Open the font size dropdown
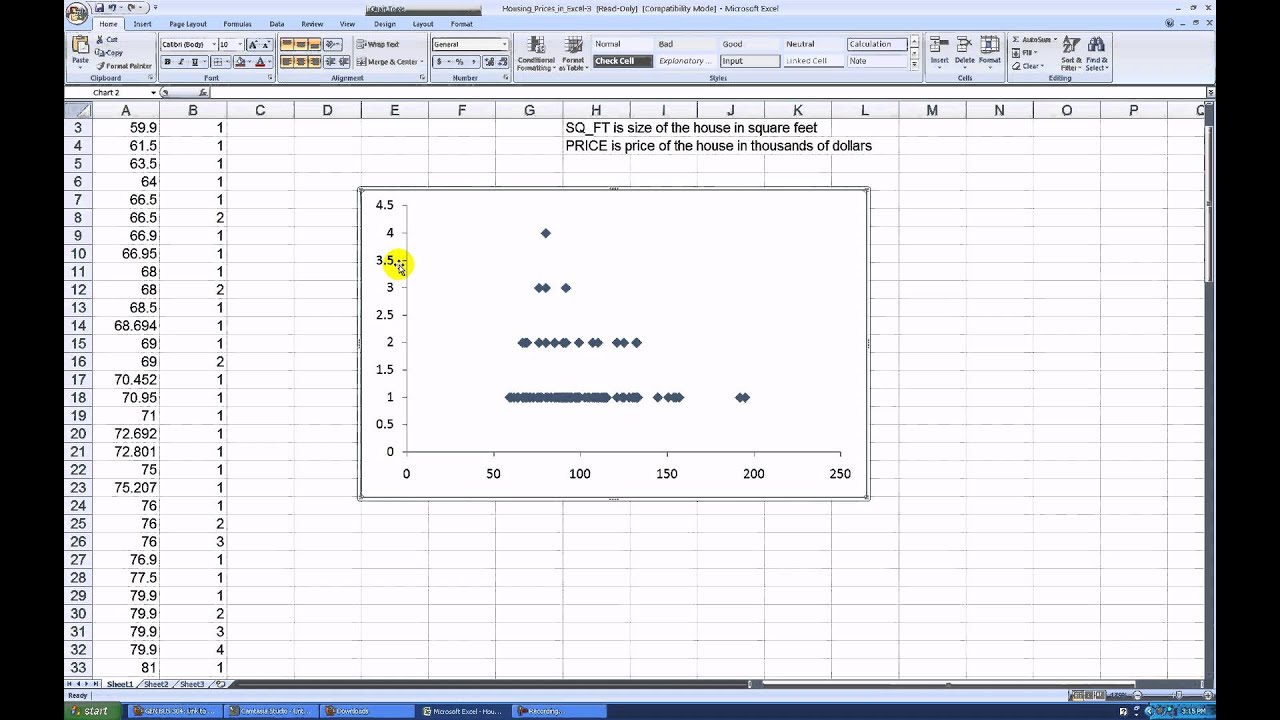 click(x=239, y=45)
